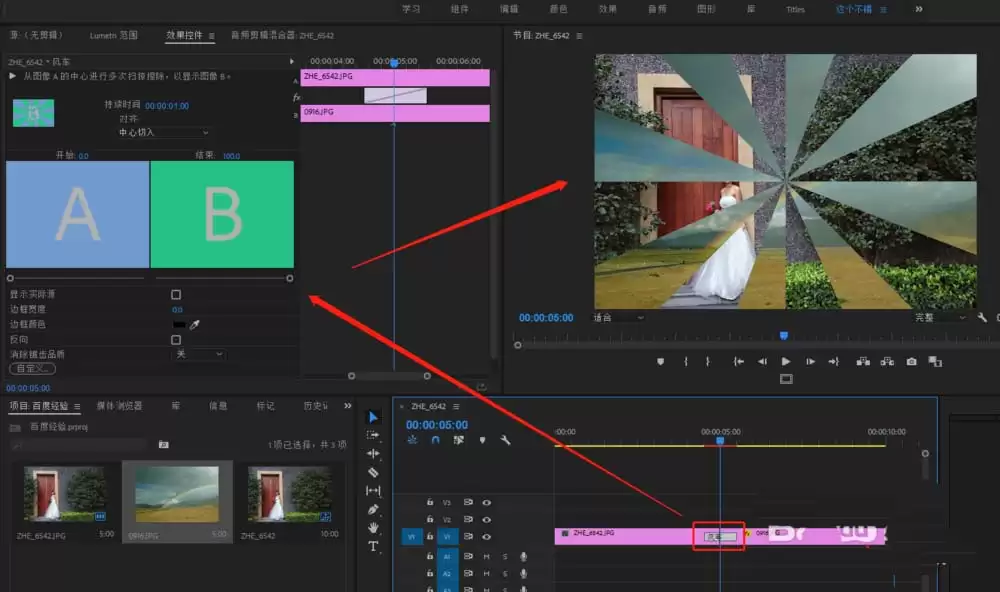Screen dimensions: 1000x592
Task: Click the Export Frame camera icon
Action: point(911,361)
